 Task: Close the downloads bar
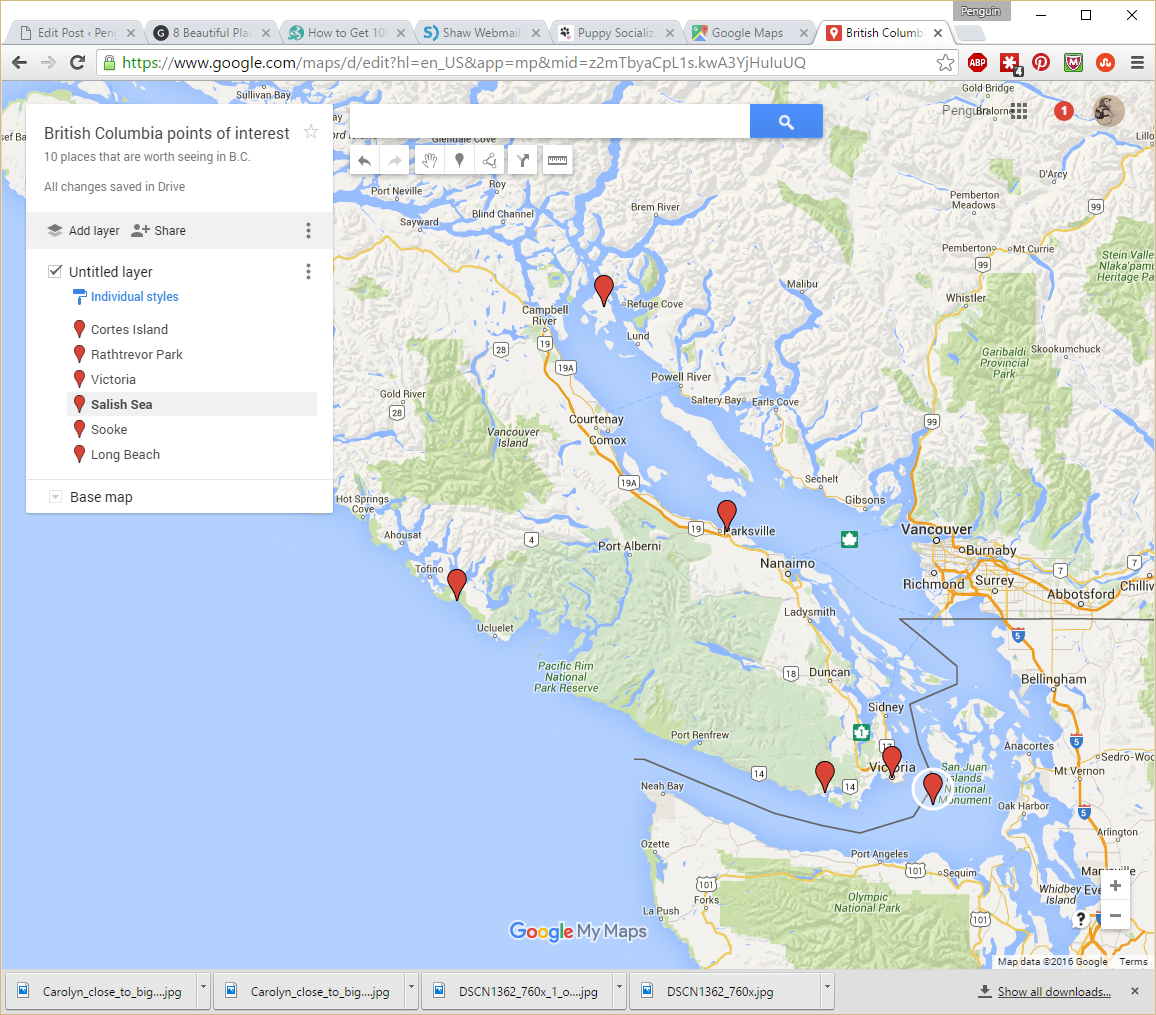[1135, 991]
